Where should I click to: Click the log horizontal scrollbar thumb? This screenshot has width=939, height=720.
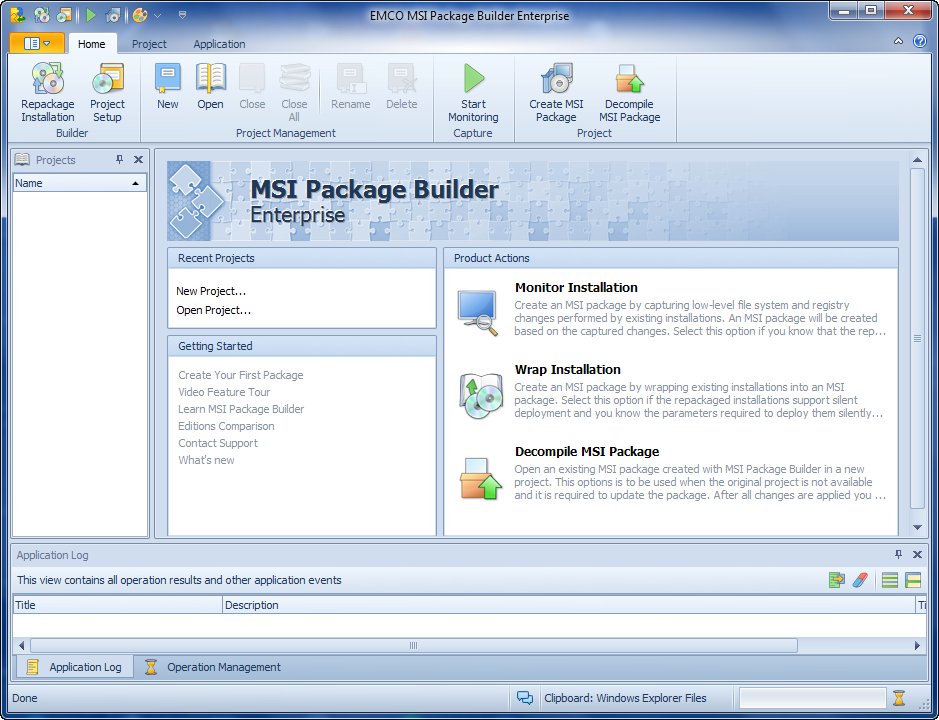click(x=413, y=645)
